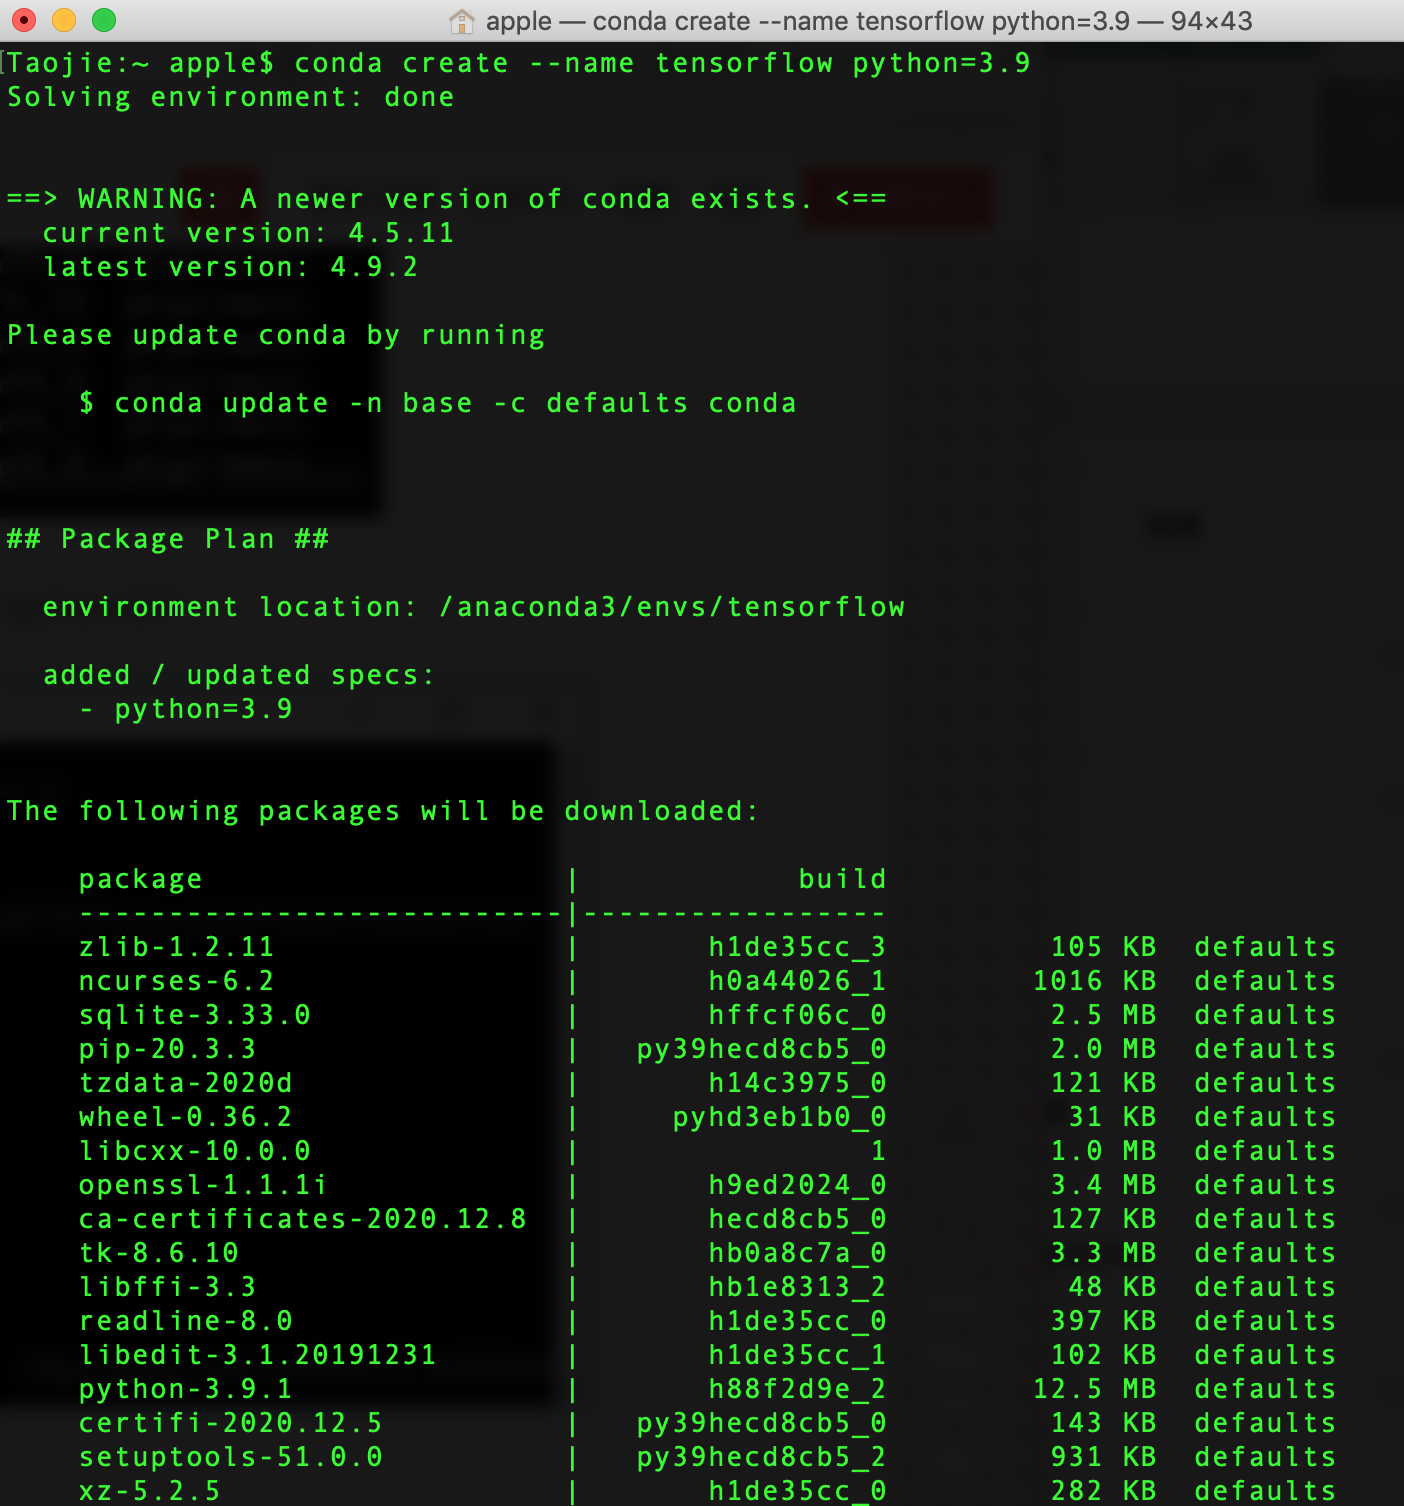
Task: Click package name certifi-2020.12.5
Action: pos(231,1423)
